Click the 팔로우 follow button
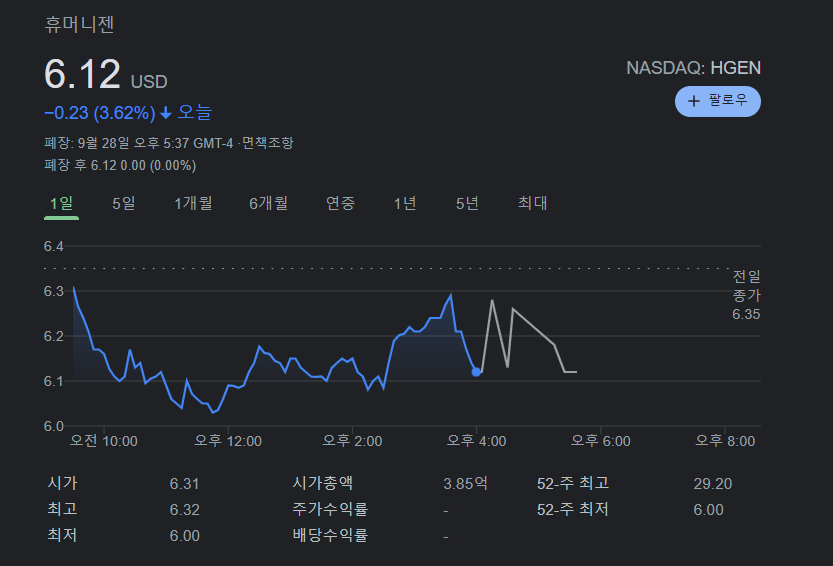The height and width of the screenshot is (566, 833). [x=717, y=101]
